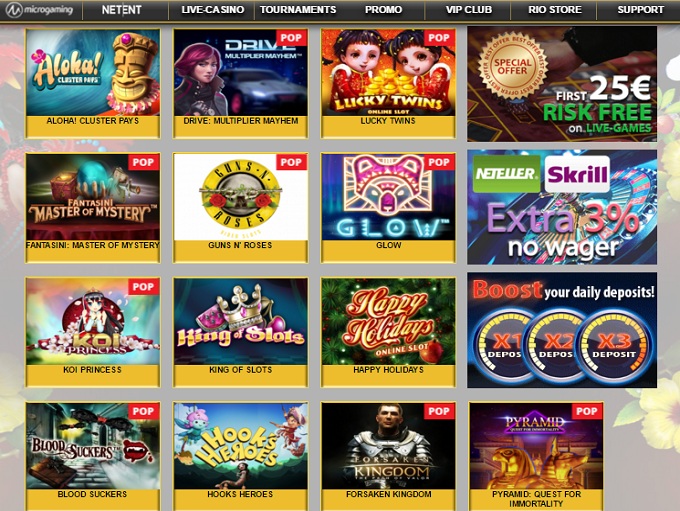Open the Microgaming logo tab
This screenshot has width=680, height=511.
click(40, 10)
